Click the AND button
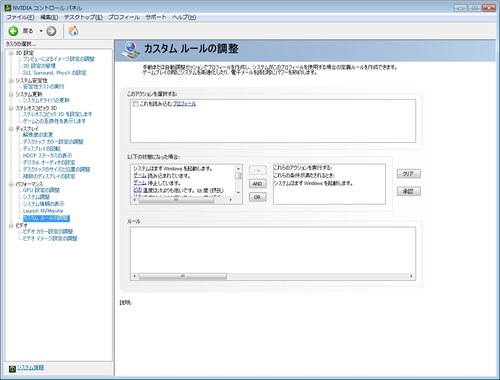This screenshot has width=500, height=380. [257, 184]
